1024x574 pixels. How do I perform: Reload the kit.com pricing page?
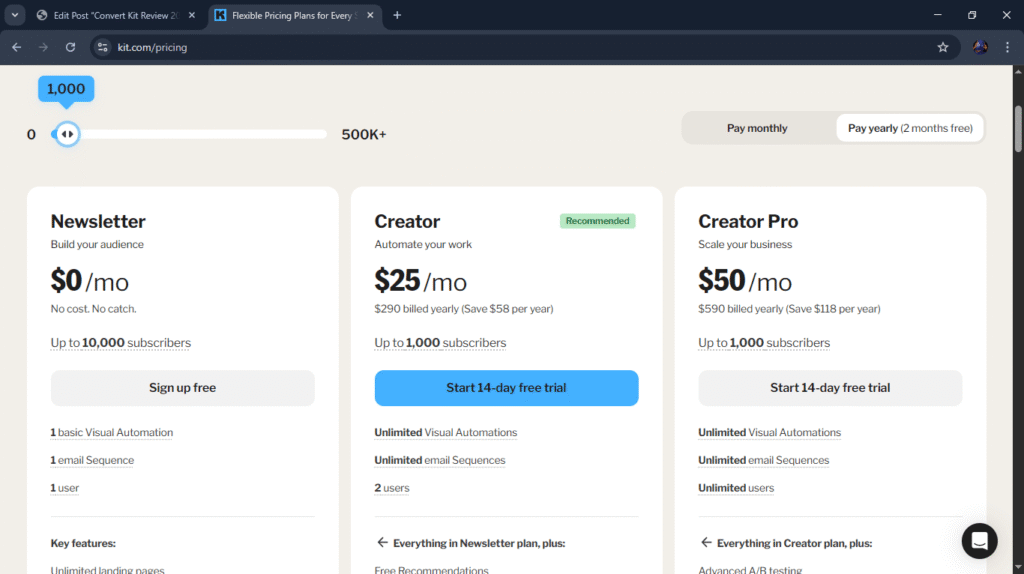(x=71, y=47)
